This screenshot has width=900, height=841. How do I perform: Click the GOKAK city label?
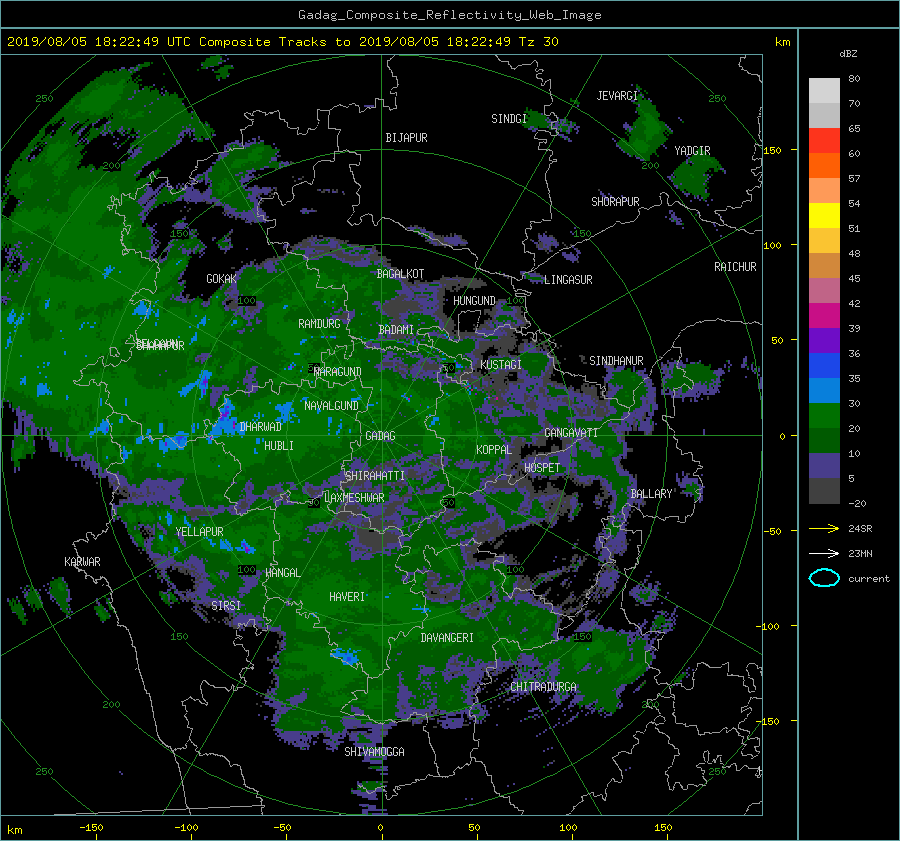tap(221, 279)
